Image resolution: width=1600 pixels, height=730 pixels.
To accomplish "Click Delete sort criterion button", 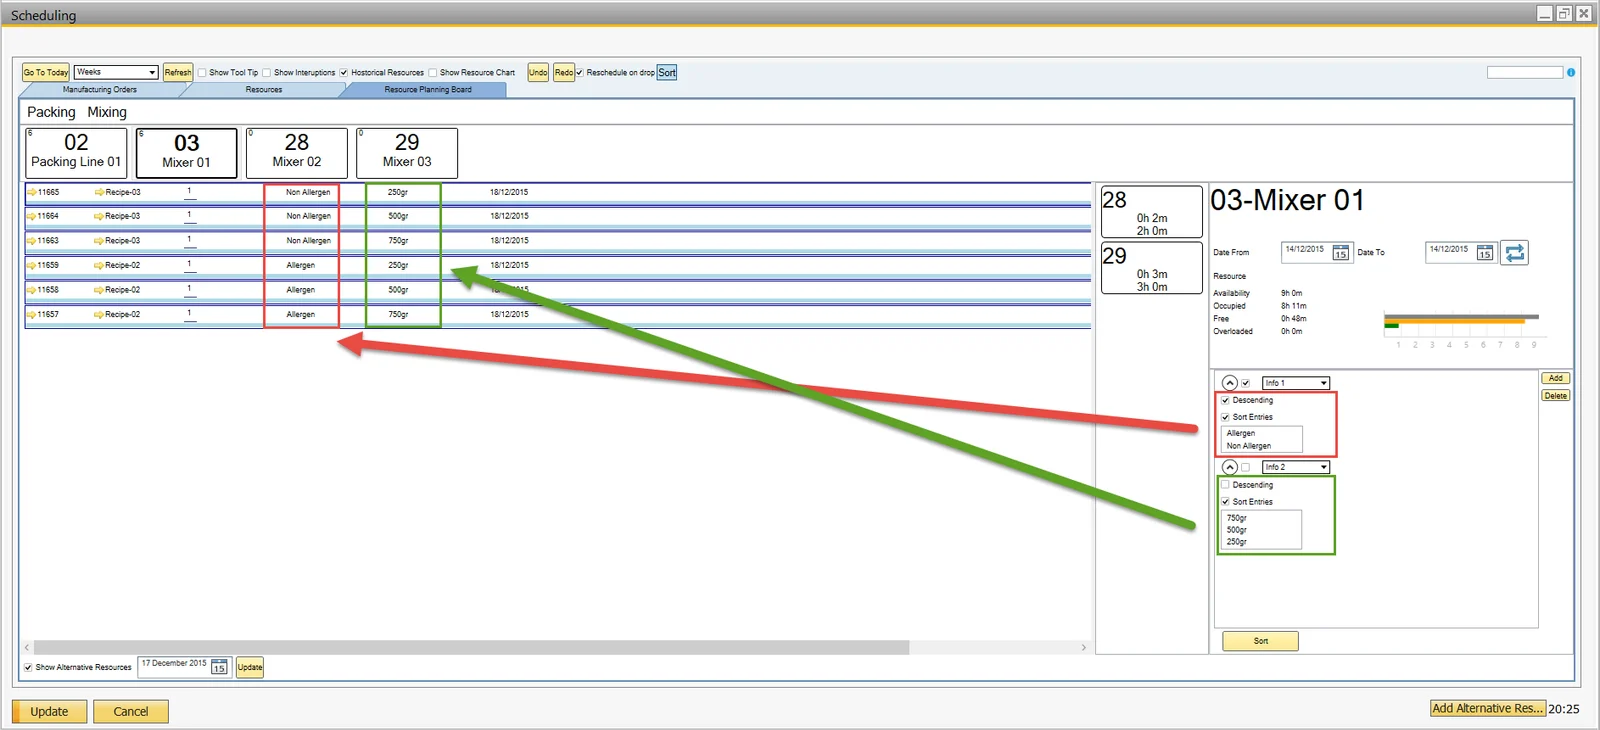I will [x=1556, y=396].
